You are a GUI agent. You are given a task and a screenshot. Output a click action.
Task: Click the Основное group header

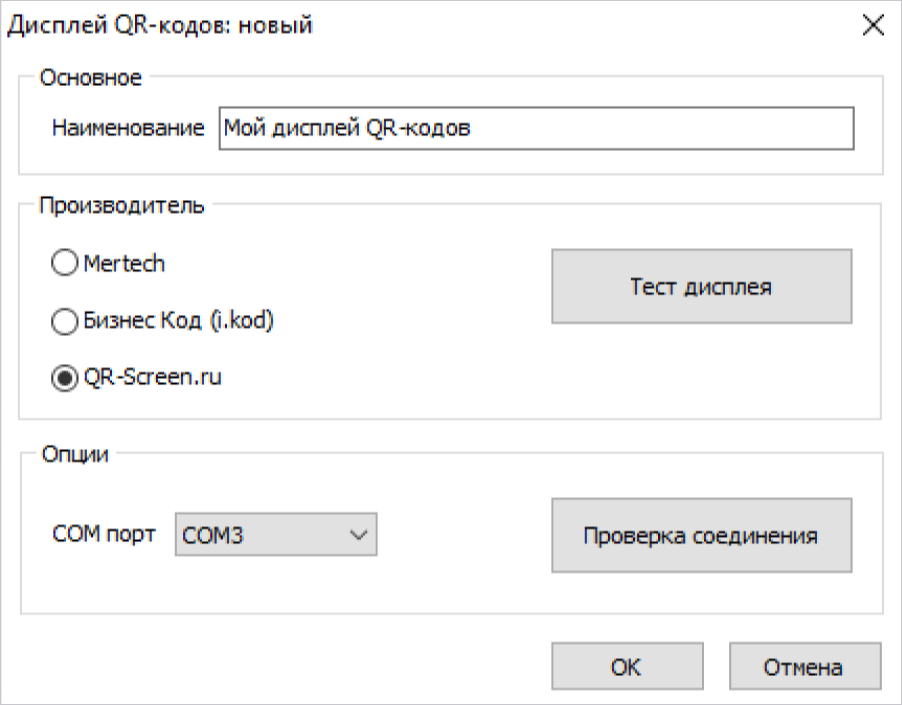pos(90,78)
